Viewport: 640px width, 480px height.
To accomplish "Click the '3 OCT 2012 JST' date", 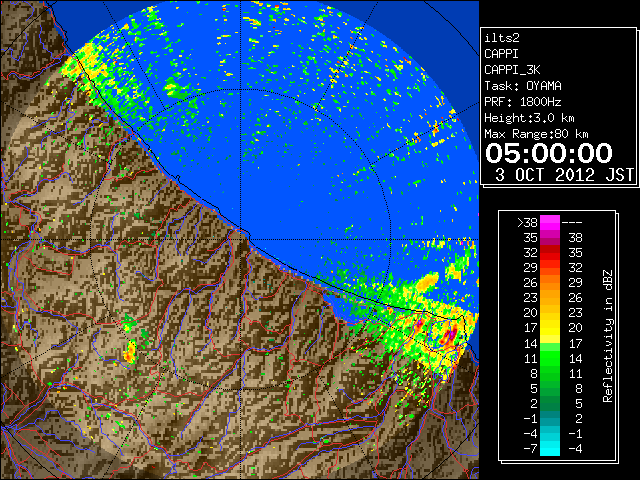I will 564,175.
